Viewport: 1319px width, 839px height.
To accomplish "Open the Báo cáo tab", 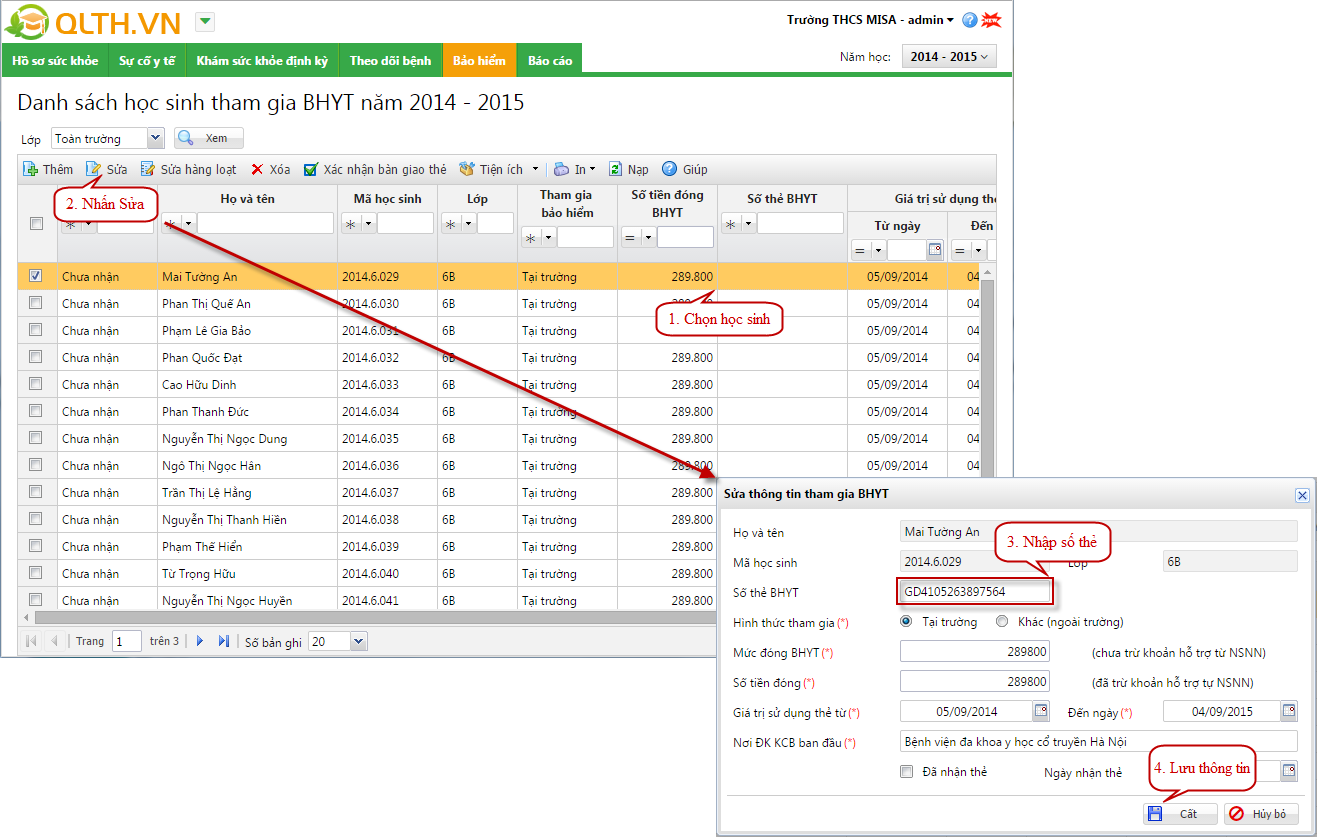I will click(550, 60).
